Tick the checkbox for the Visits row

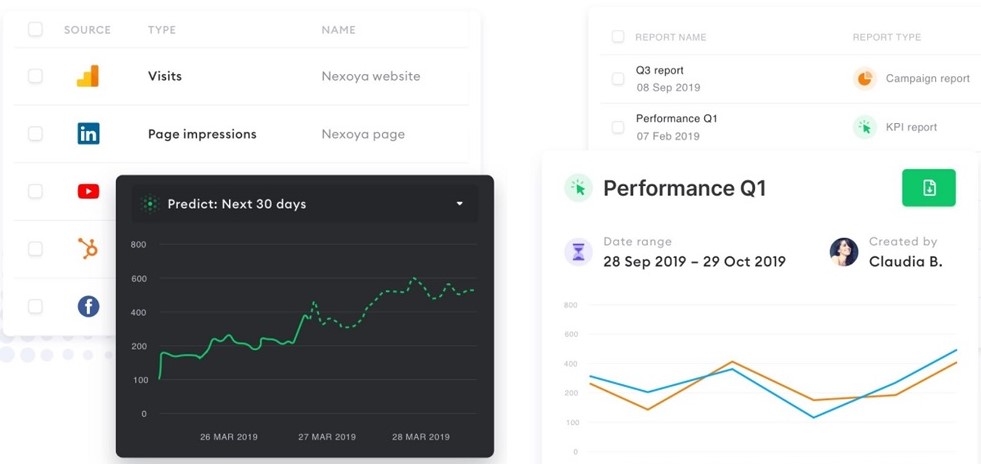35,76
